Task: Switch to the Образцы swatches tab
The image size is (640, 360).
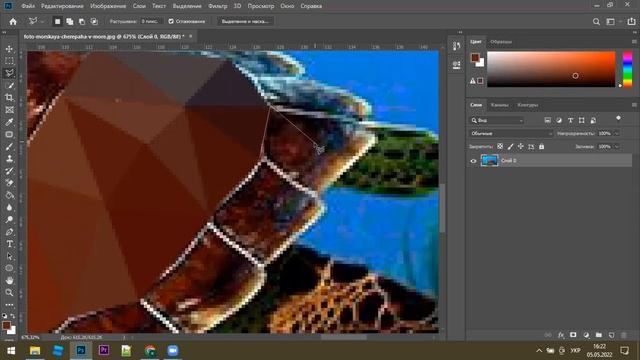Action: pyautogui.click(x=501, y=42)
